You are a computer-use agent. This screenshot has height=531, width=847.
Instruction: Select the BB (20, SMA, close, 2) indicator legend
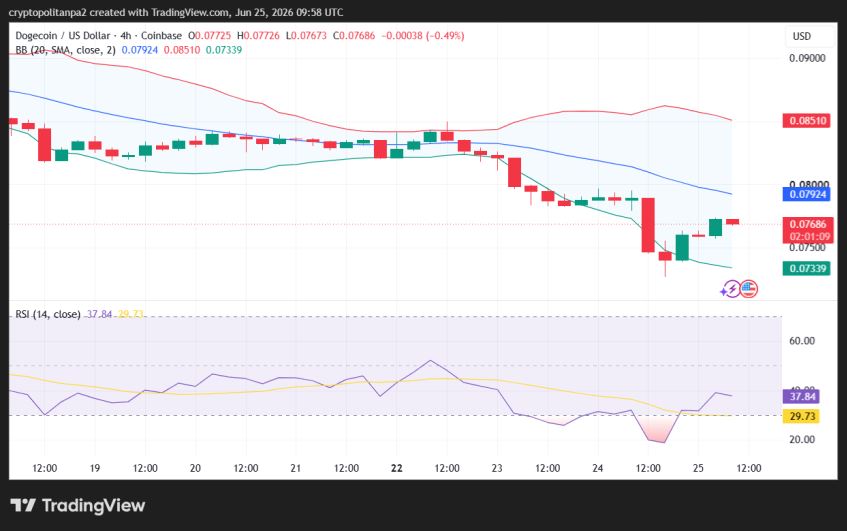click(65, 50)
